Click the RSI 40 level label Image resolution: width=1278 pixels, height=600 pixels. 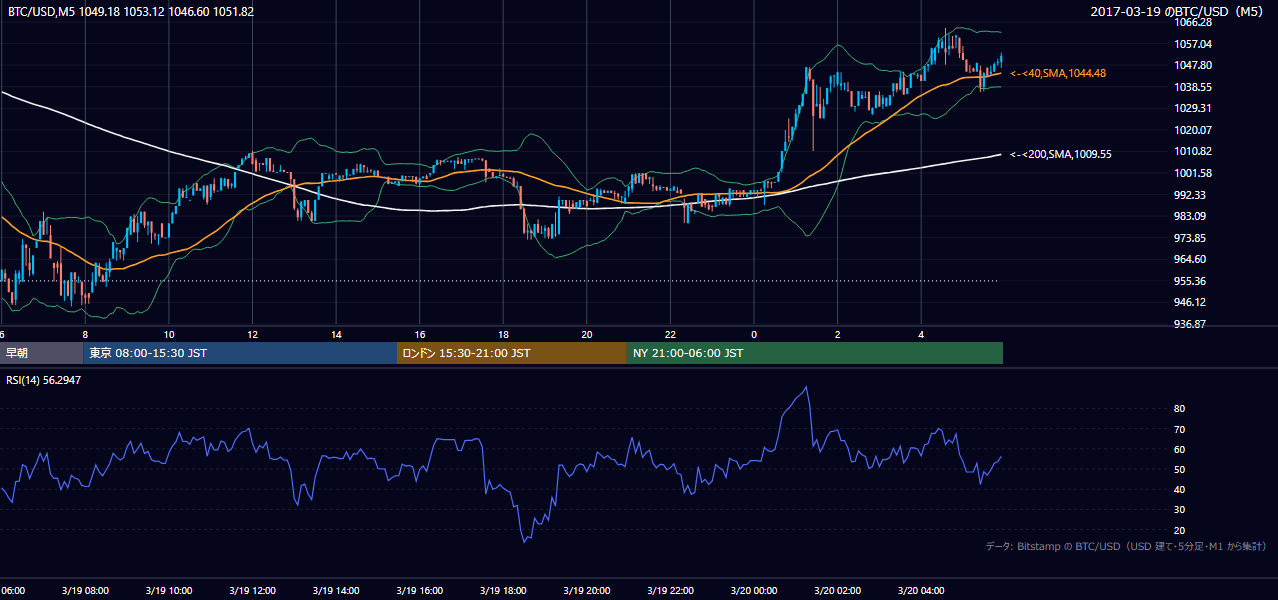(x=1180, y=489)
